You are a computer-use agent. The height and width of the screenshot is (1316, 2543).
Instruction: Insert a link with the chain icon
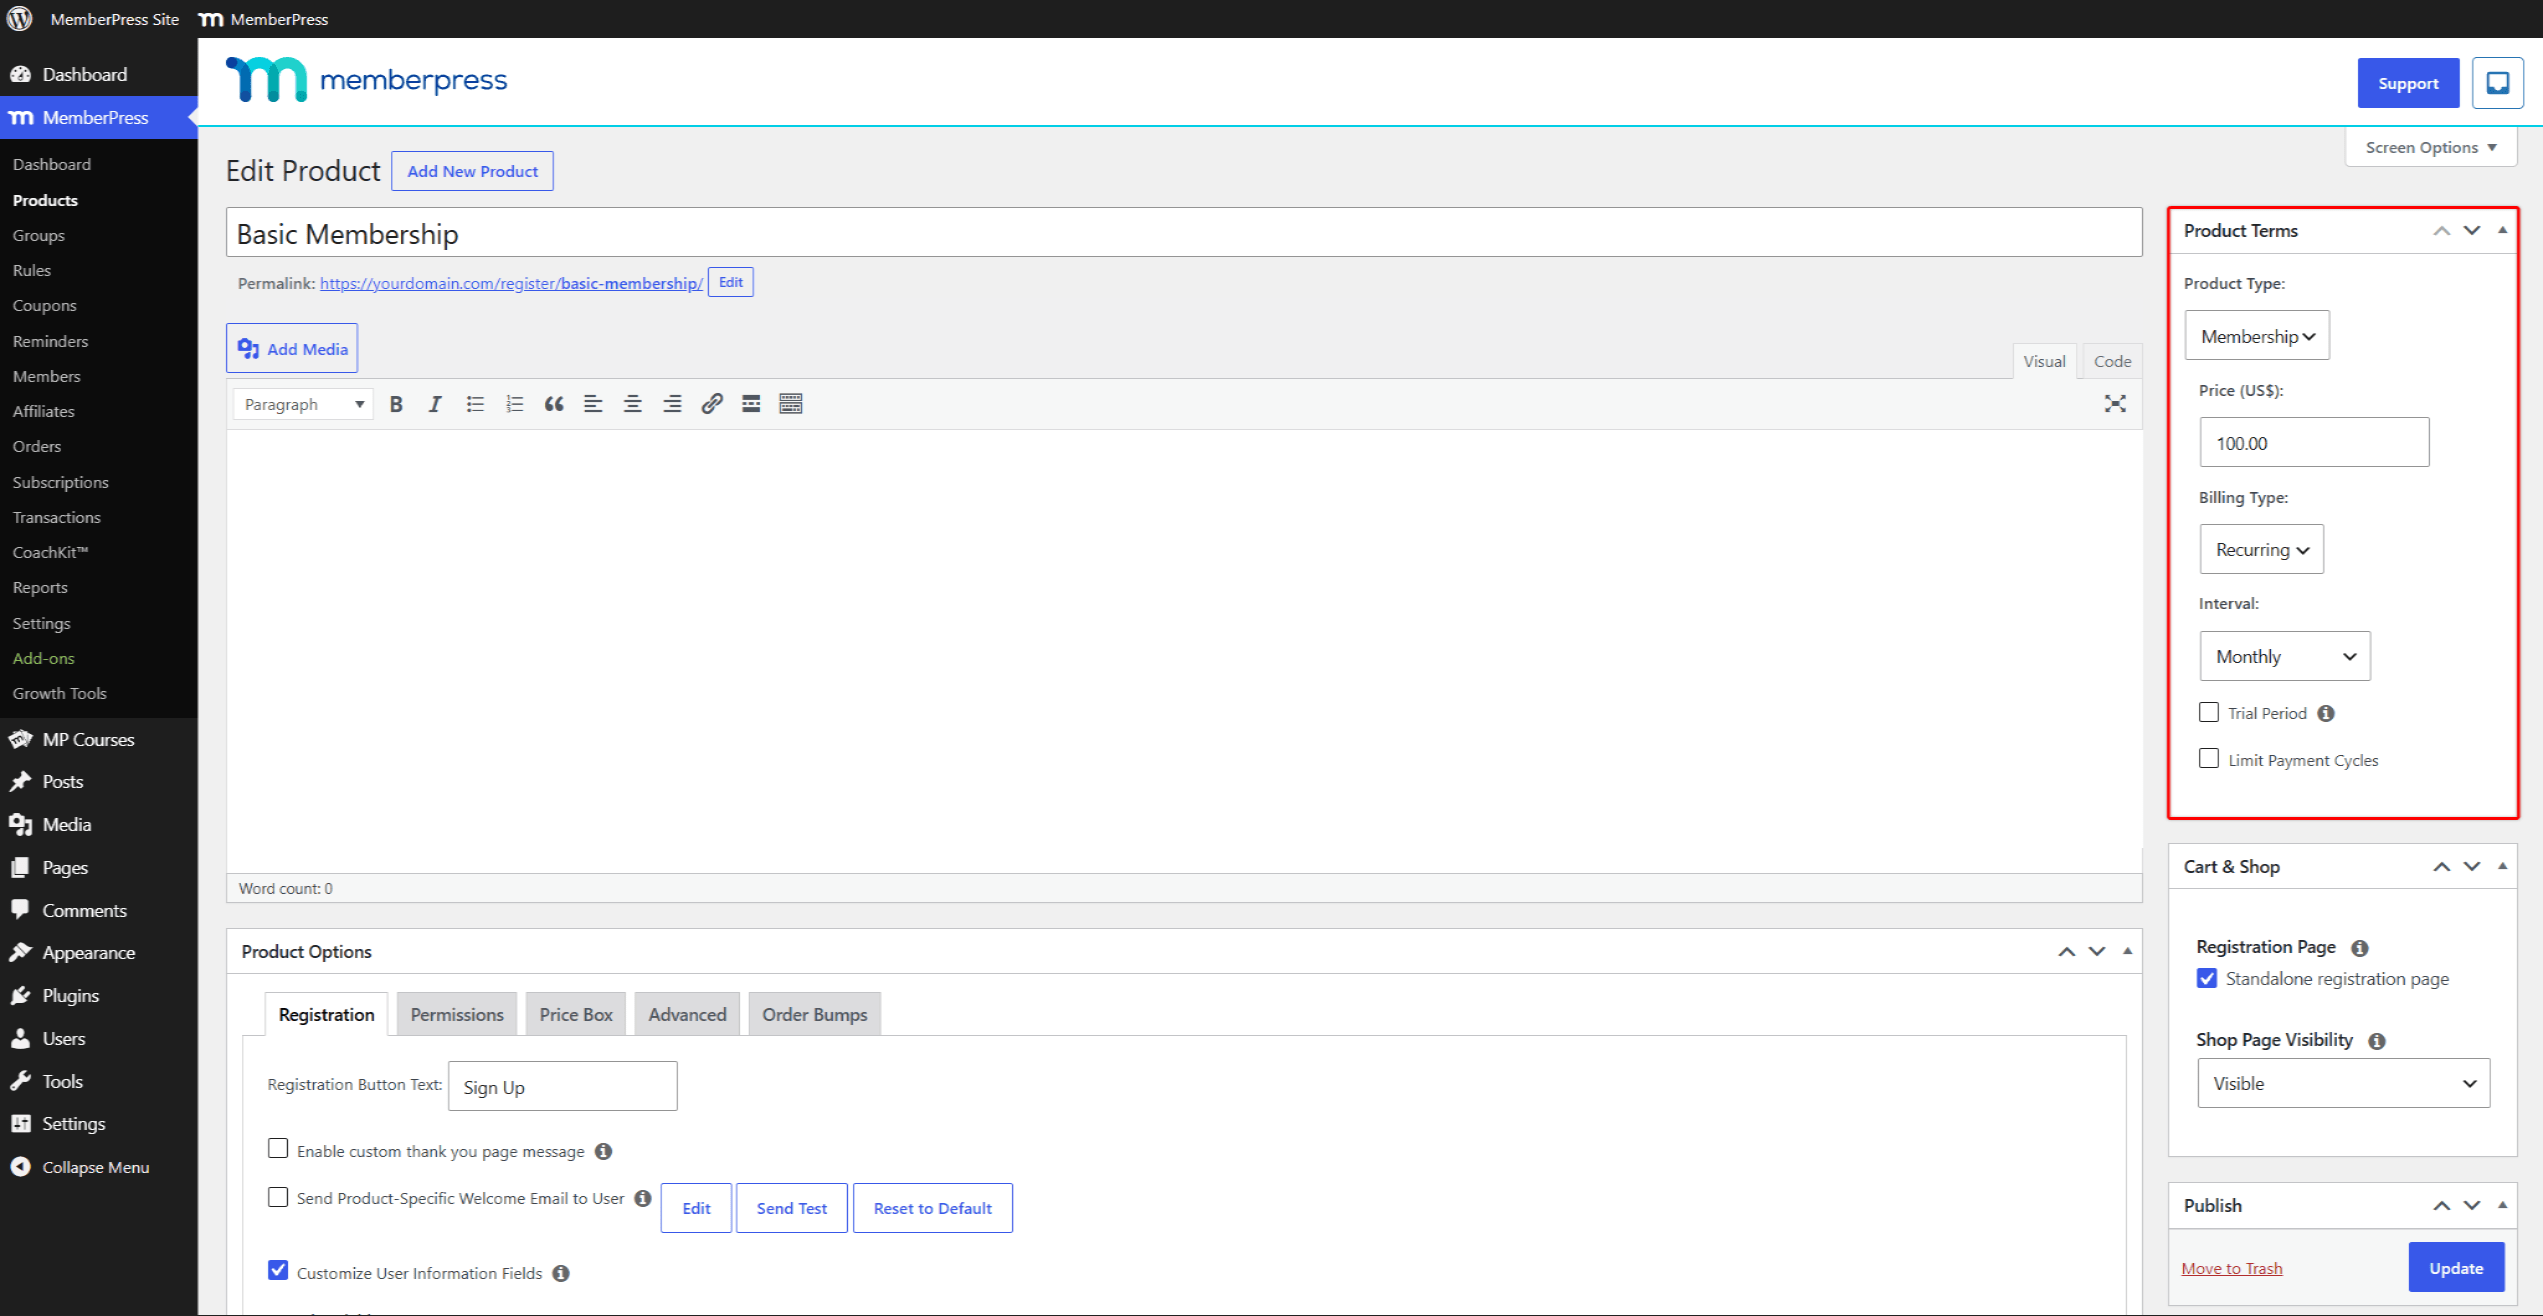coord(712,404)
